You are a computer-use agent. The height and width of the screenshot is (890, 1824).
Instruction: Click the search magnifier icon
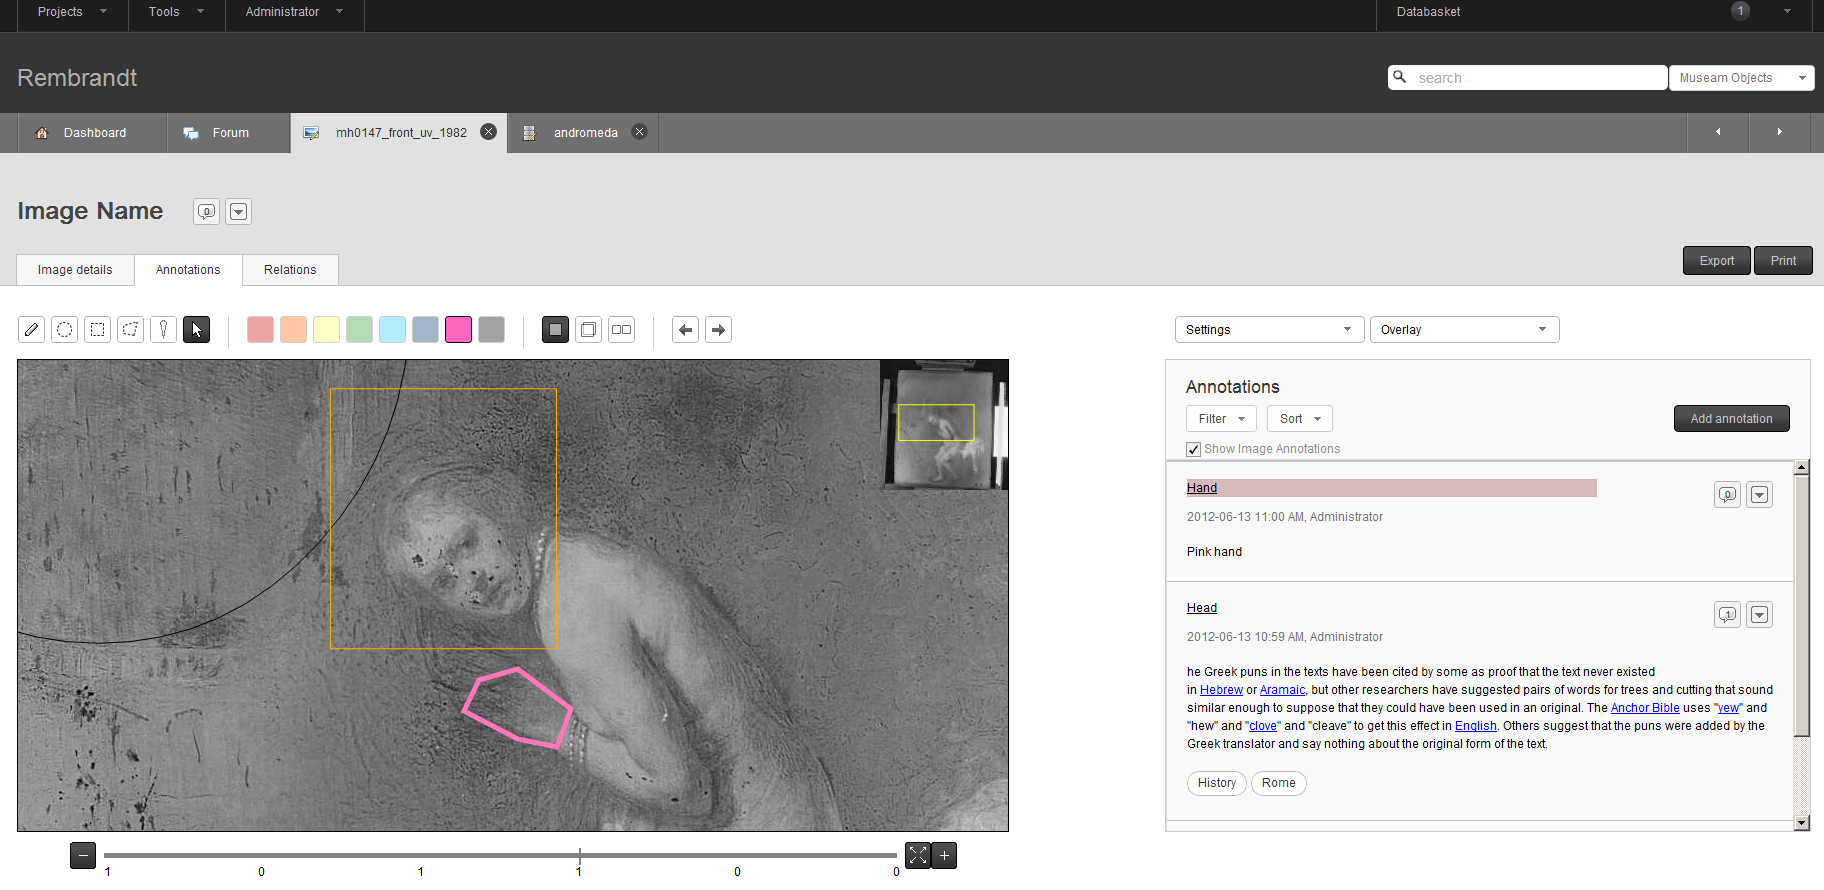coord(1401,77)
